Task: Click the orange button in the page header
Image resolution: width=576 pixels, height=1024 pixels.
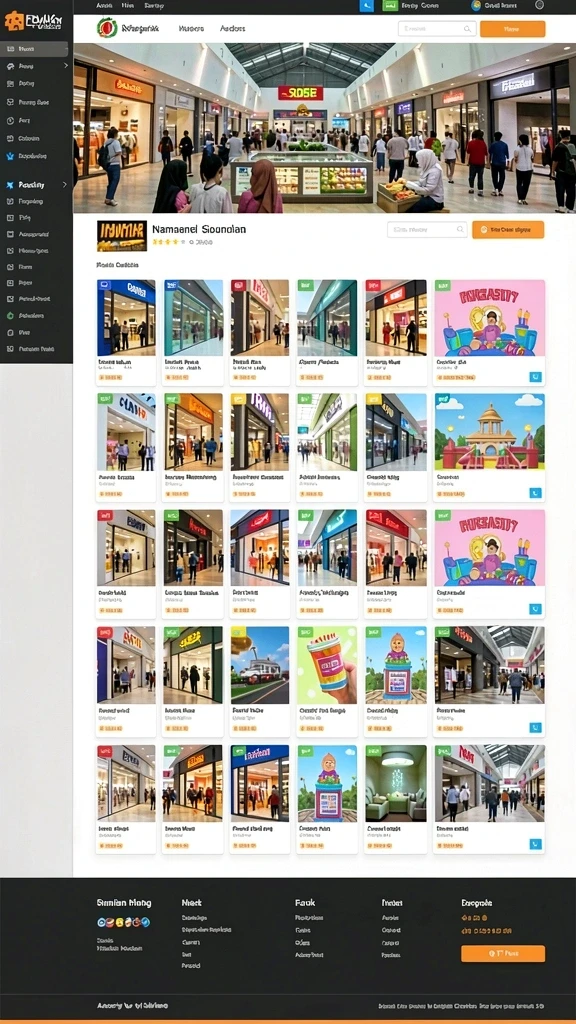Action: point(513,29)
